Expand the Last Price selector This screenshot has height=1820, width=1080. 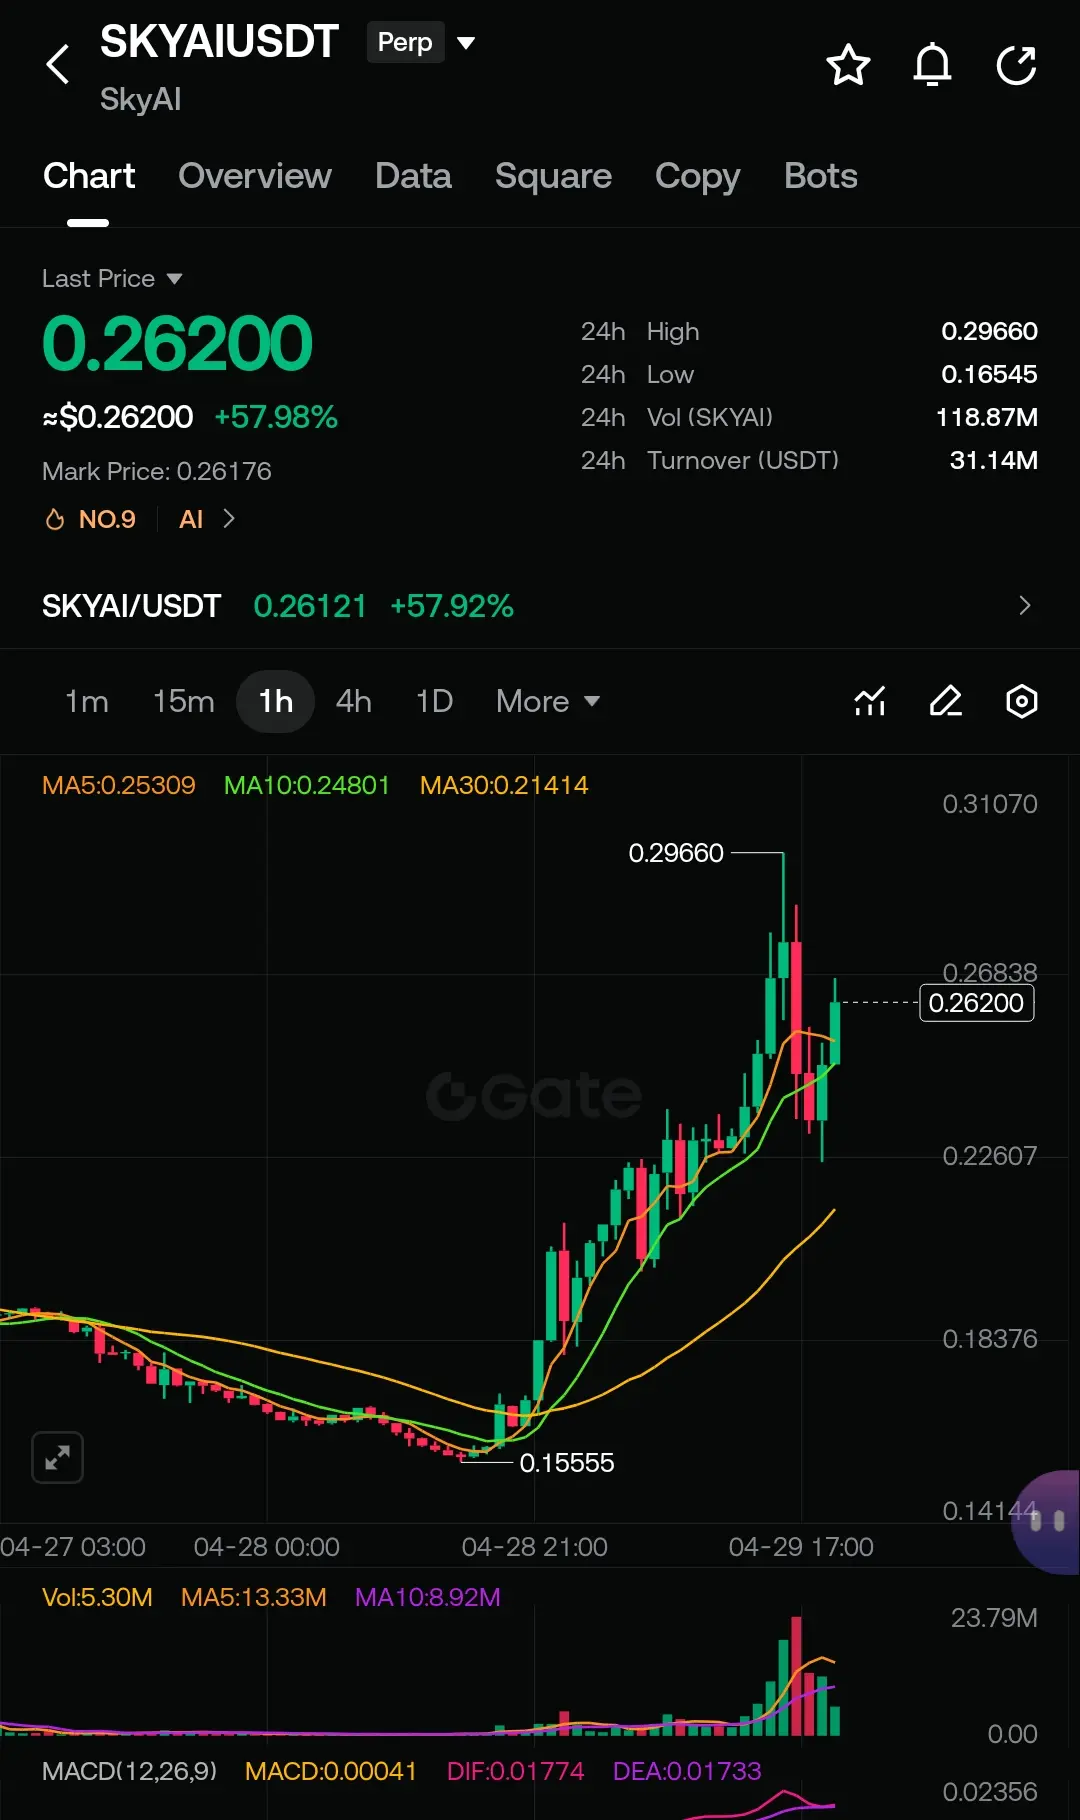(112, 278)
